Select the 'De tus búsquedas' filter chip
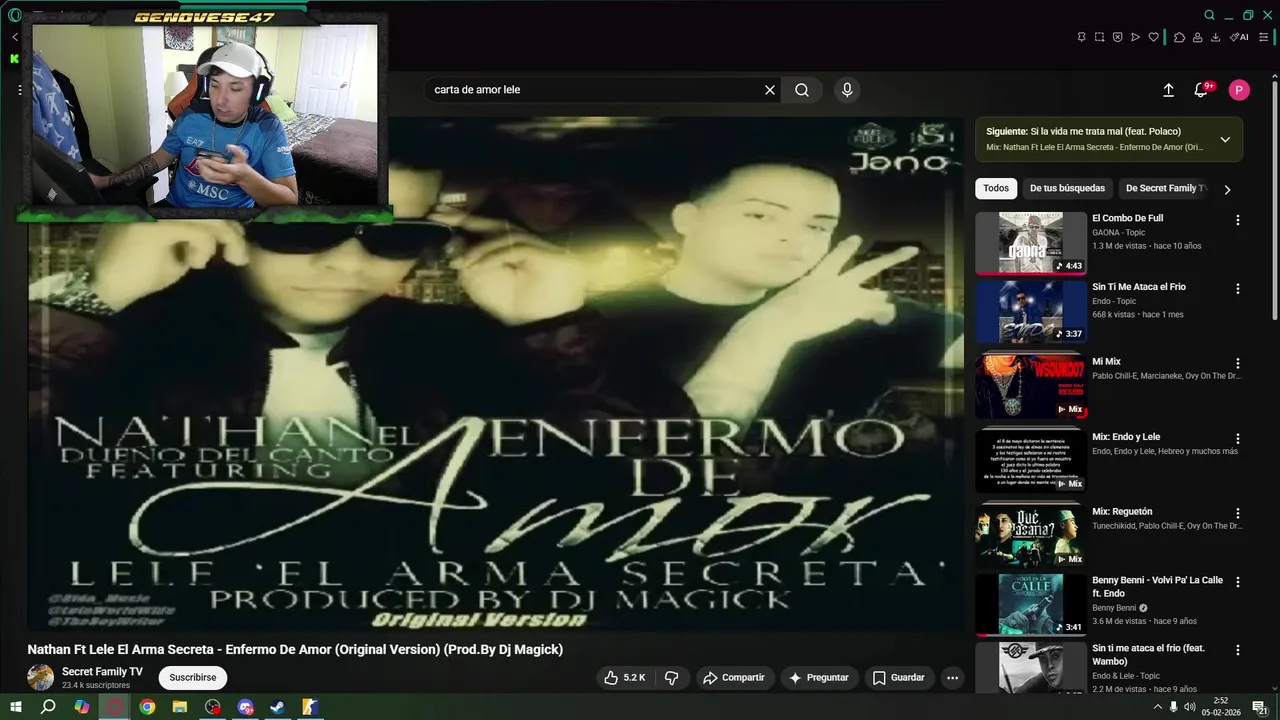 [1067, 188]
